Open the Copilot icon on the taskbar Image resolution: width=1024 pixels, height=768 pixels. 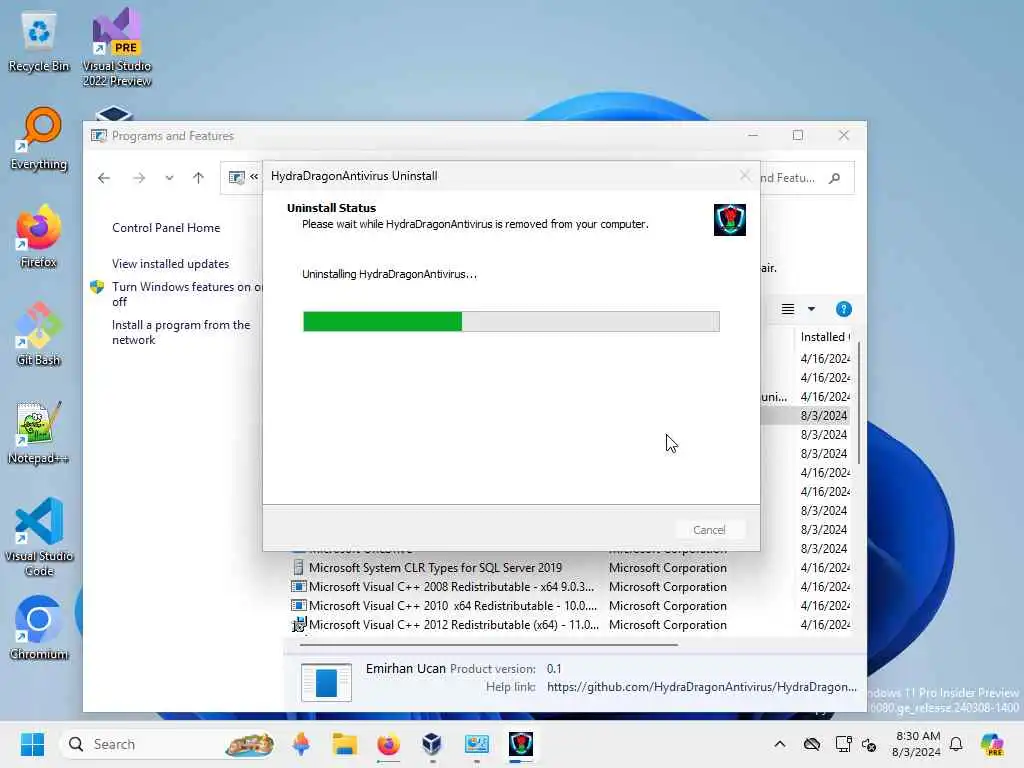301,744
